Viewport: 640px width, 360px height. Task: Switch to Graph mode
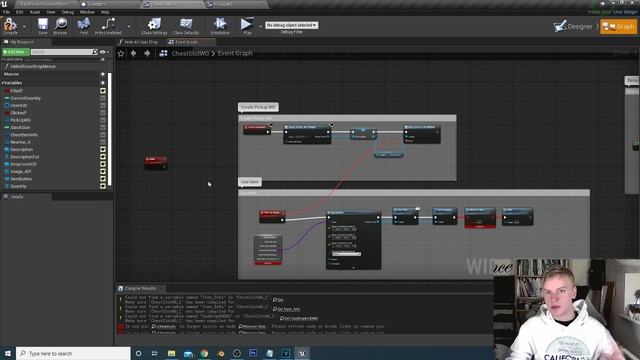click(x=618, y=27)
